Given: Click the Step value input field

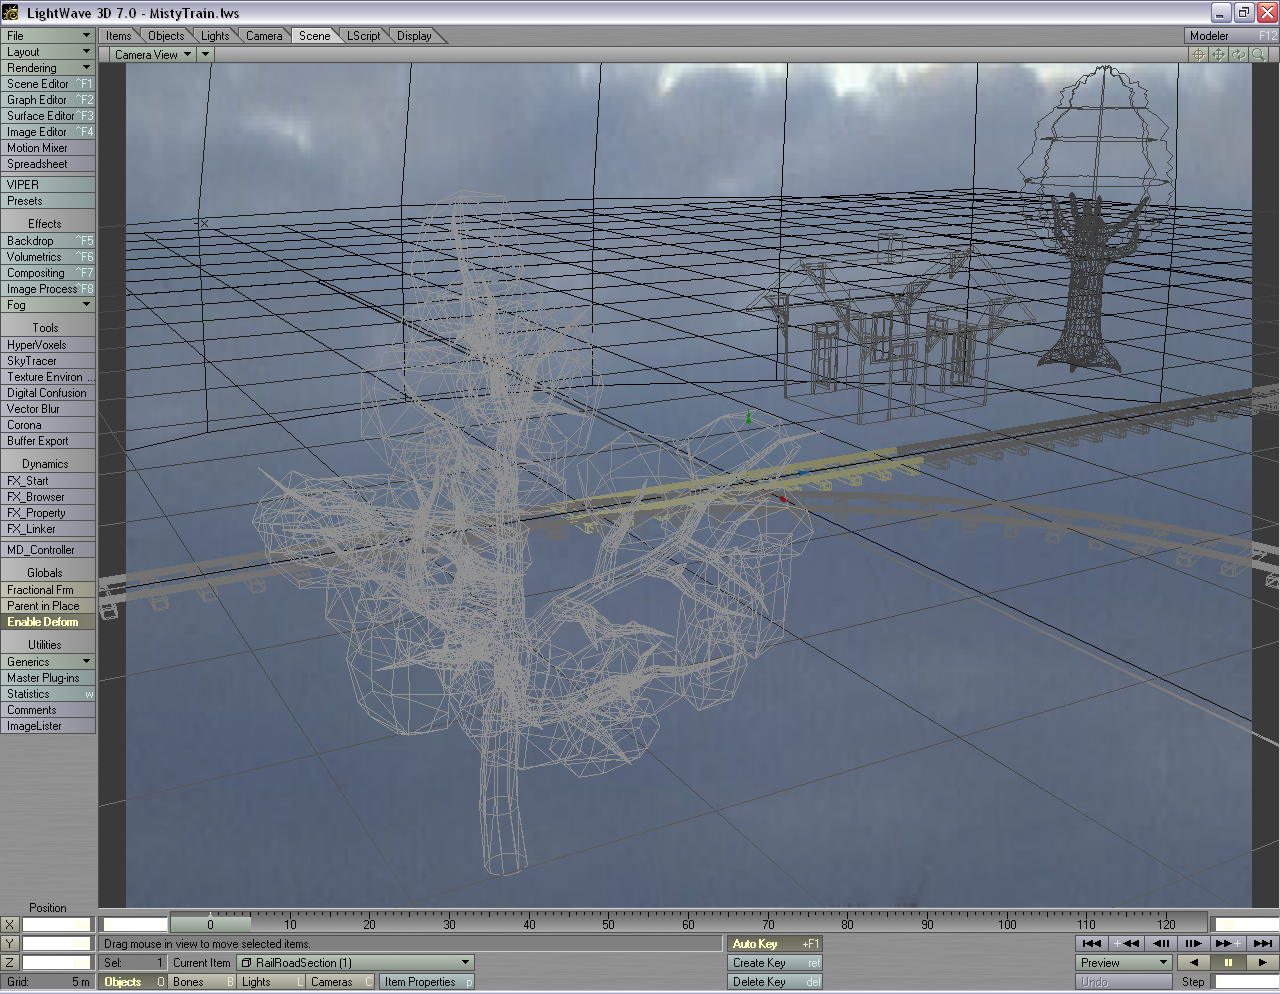Looking at the screenshot, I should (1246, 982).
